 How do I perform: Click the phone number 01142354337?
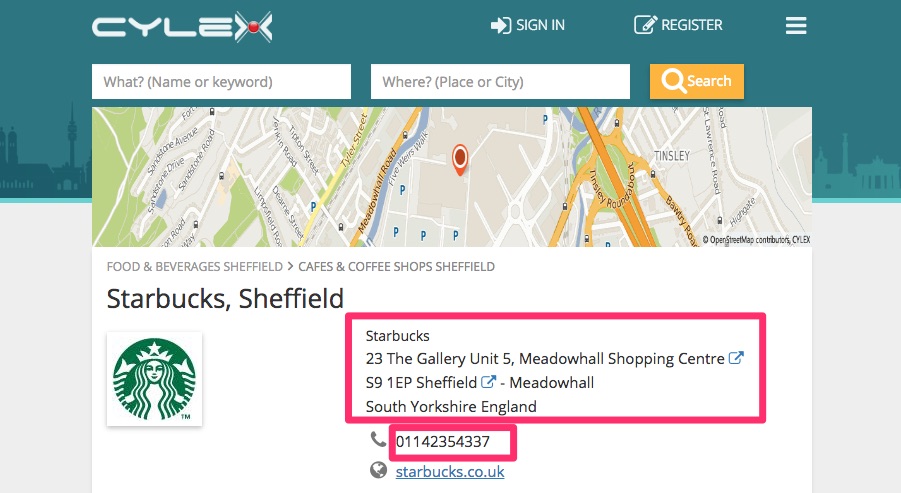click(443, 442)
